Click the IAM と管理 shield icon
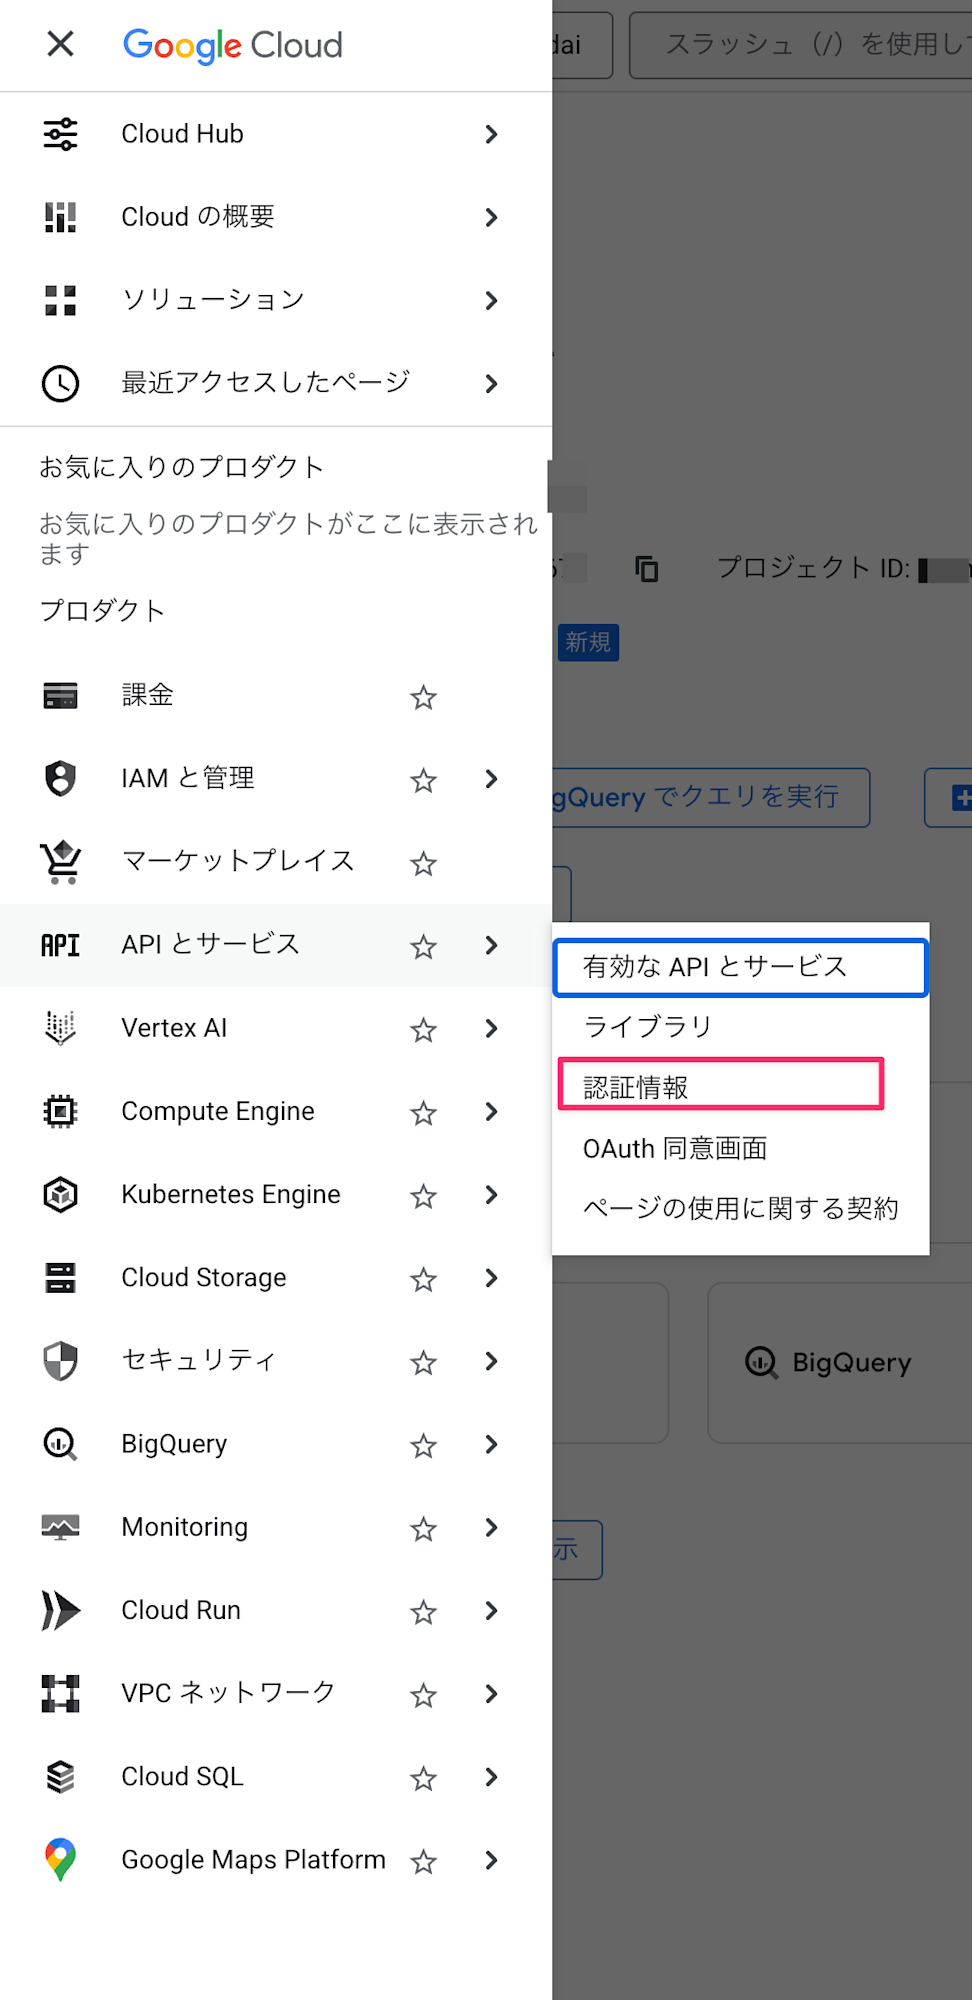Image resolution: width=972 pixels, height=2000 pixels. (60, 778)
